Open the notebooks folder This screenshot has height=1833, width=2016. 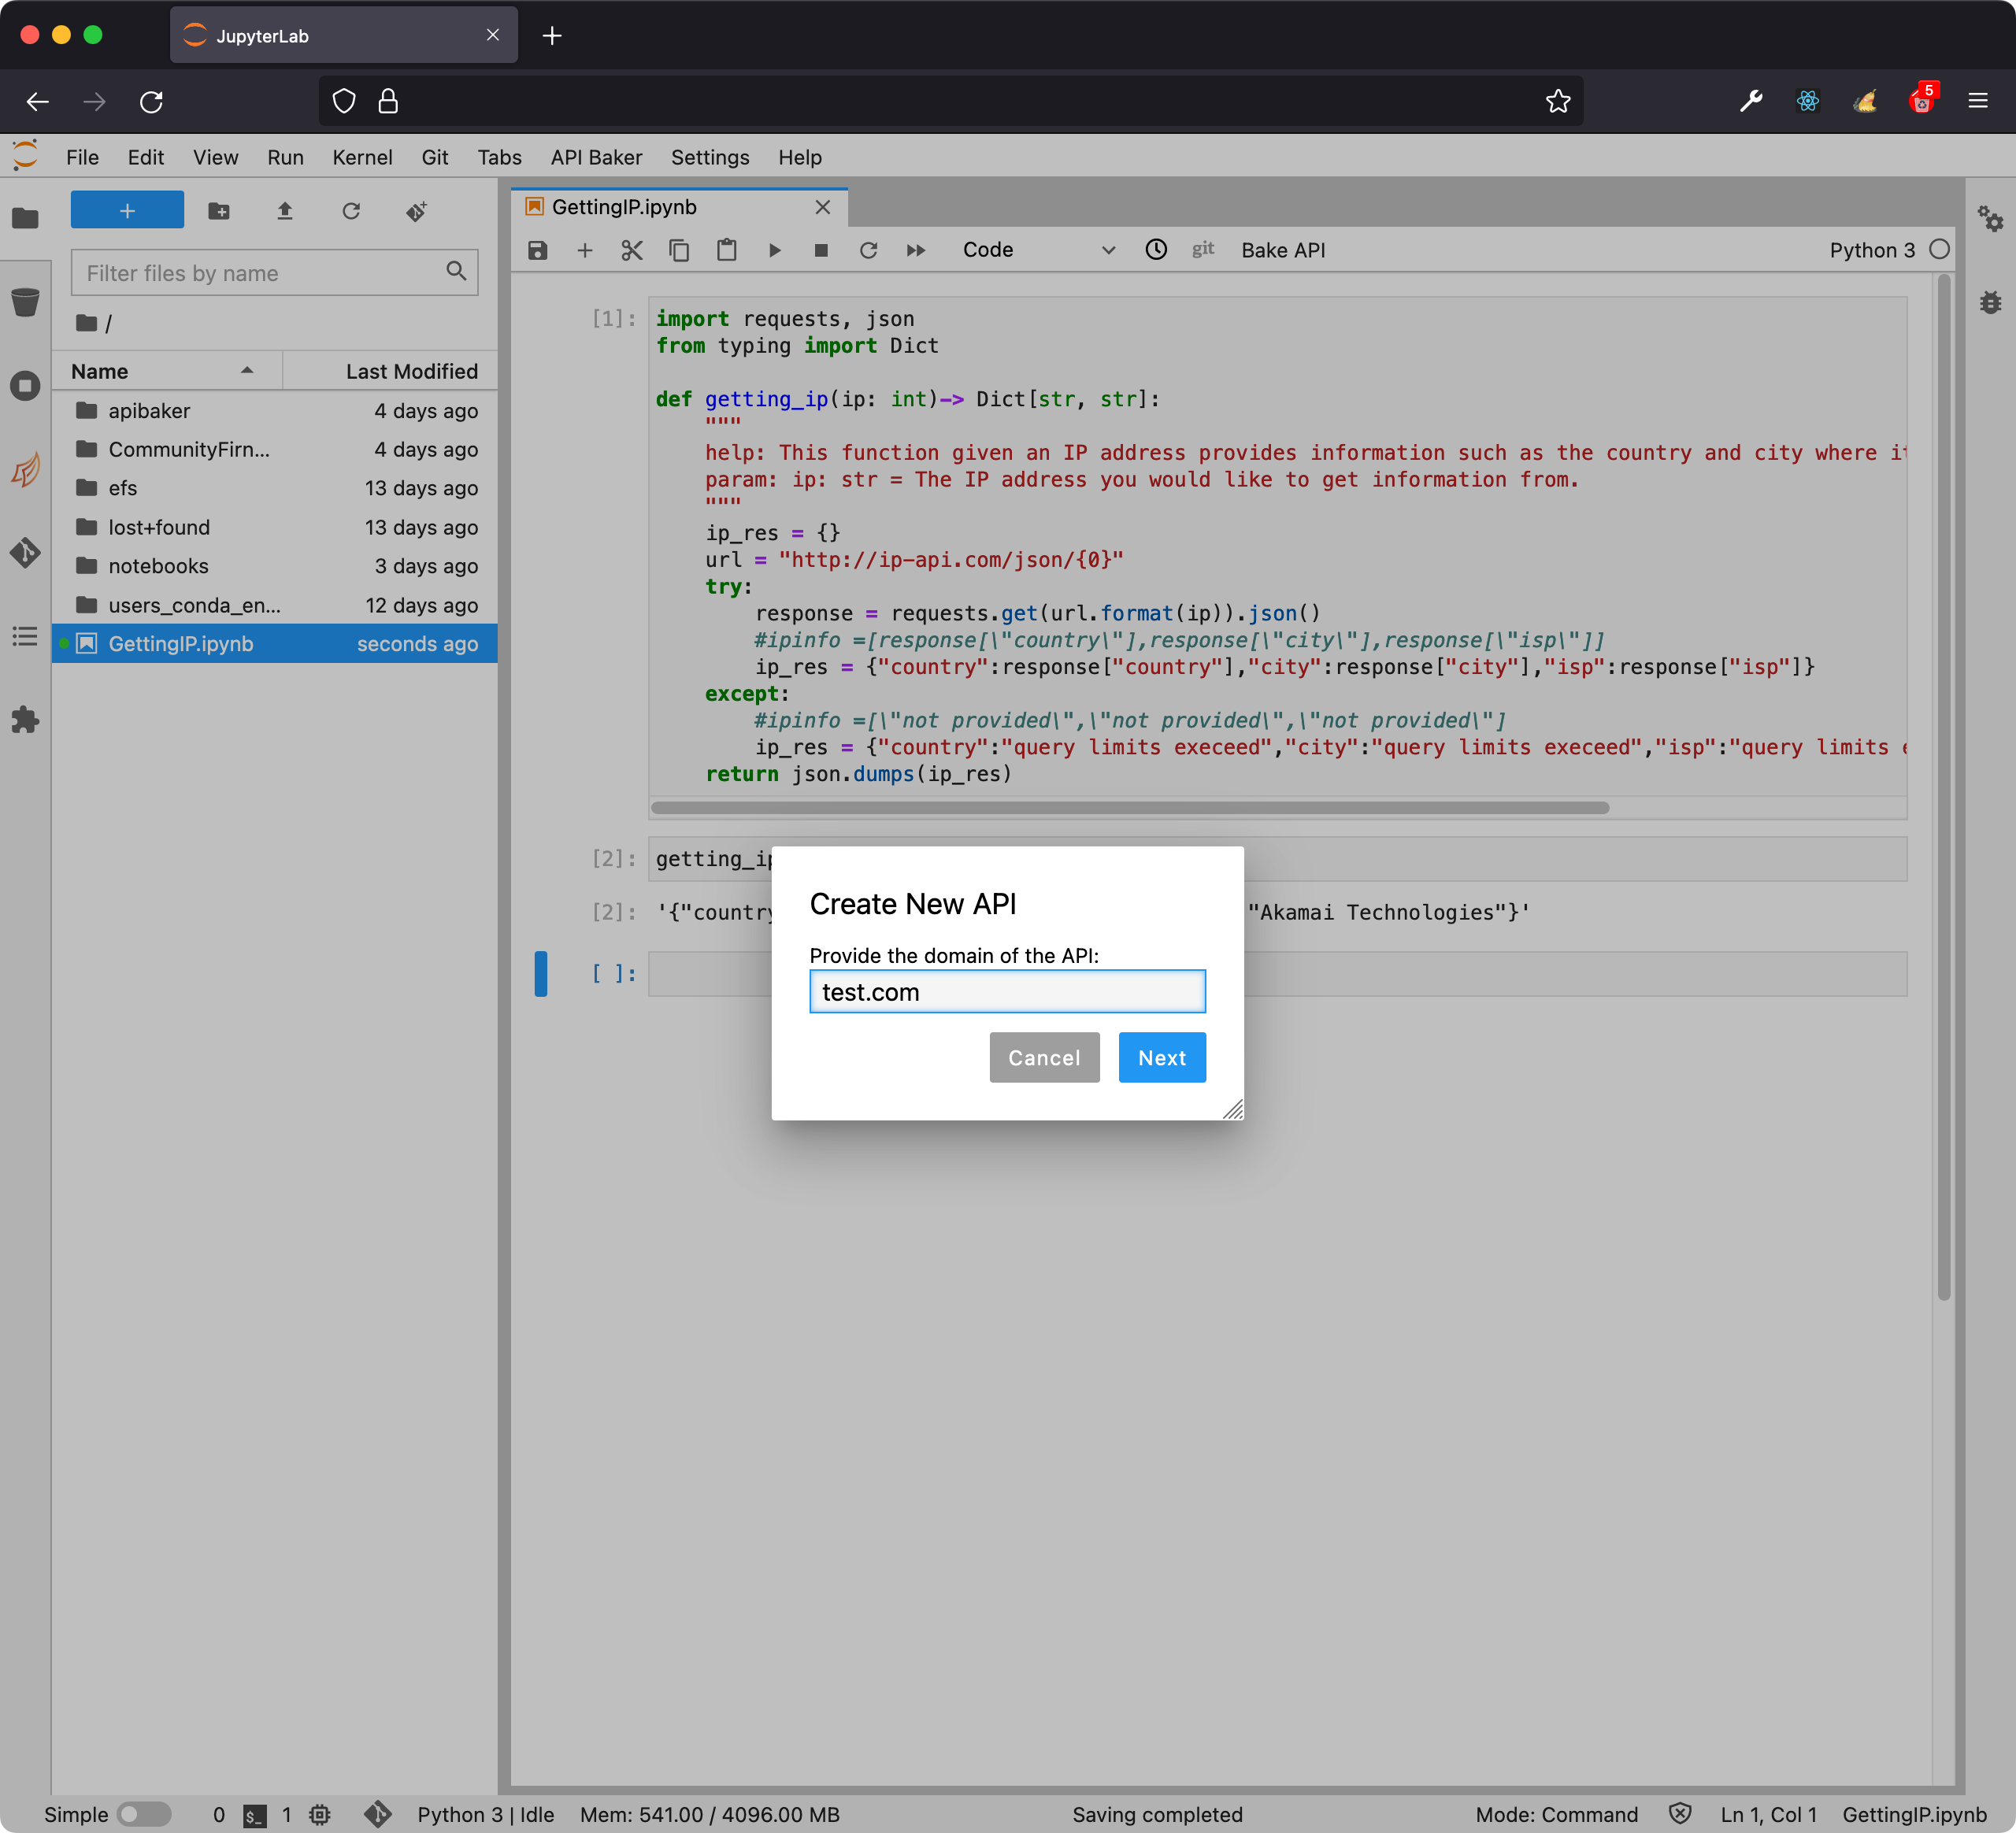[x=158, y=566]
